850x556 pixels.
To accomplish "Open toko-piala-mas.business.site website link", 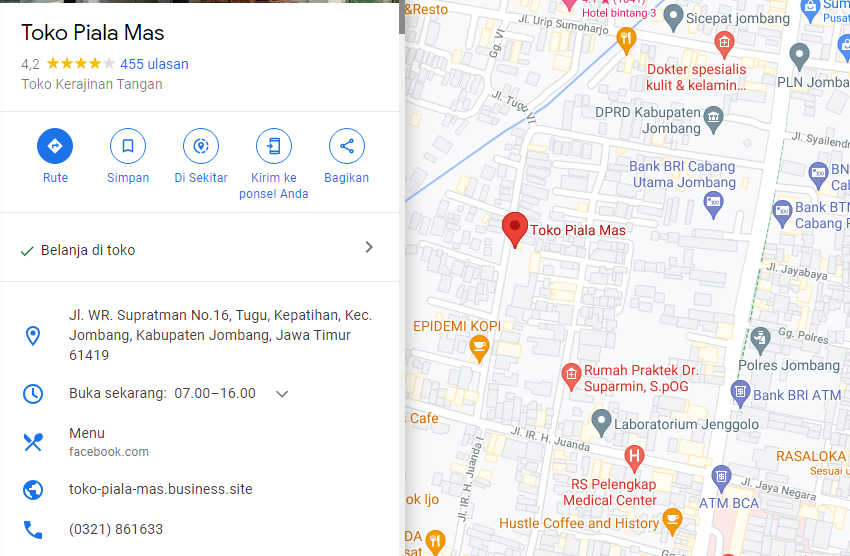I will (160, 489).
